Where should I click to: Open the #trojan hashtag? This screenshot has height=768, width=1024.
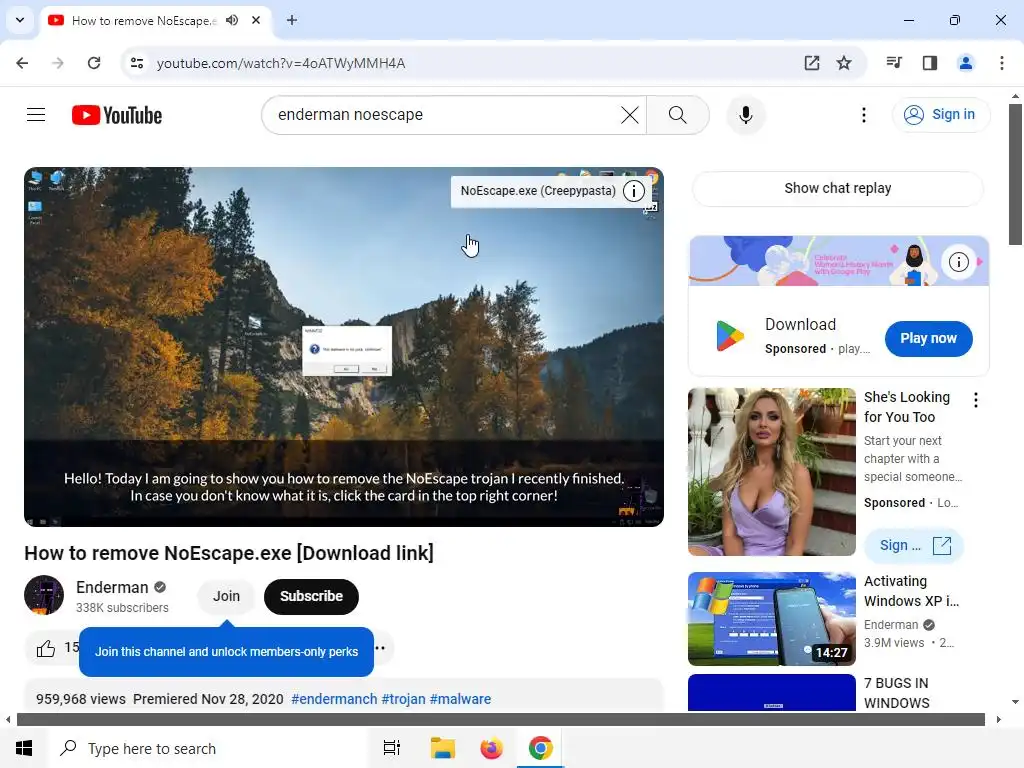coord(403,699)
